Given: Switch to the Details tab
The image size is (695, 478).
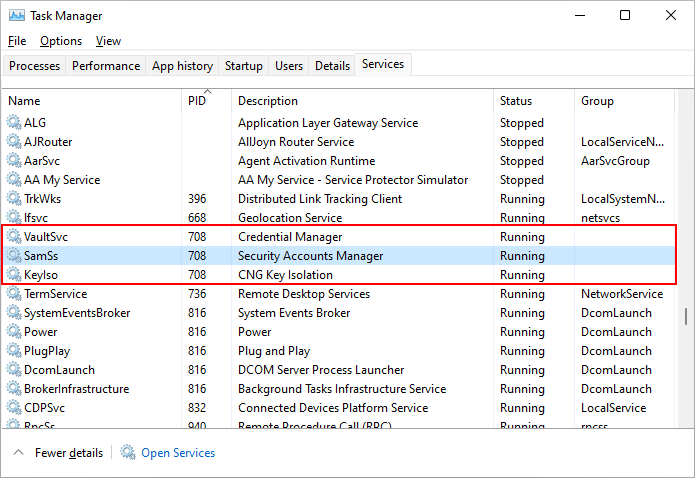Looking at the screenshot, I should point(332,66).
